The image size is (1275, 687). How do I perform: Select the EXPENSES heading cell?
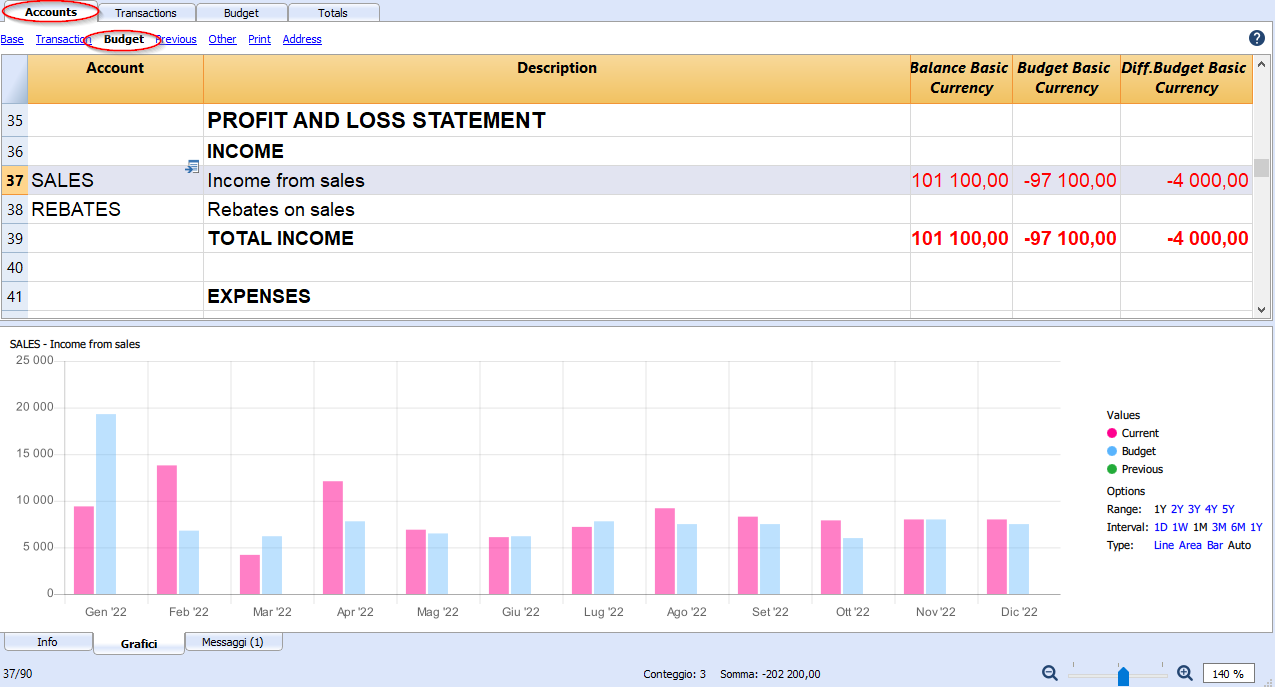pyautogui.click(x=557, y=297)
